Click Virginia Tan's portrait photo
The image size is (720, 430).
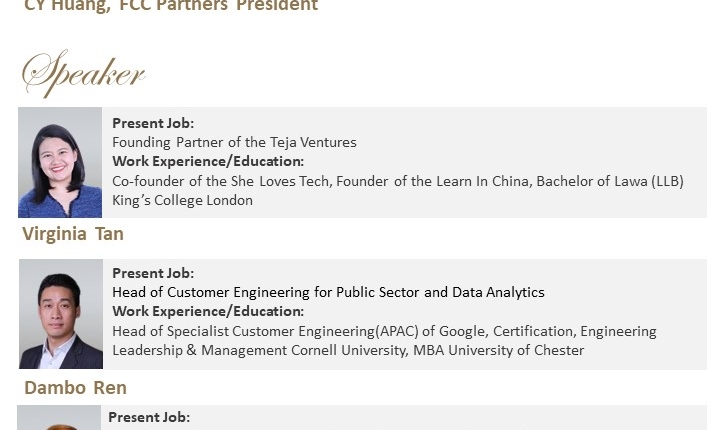pos(60,162)
